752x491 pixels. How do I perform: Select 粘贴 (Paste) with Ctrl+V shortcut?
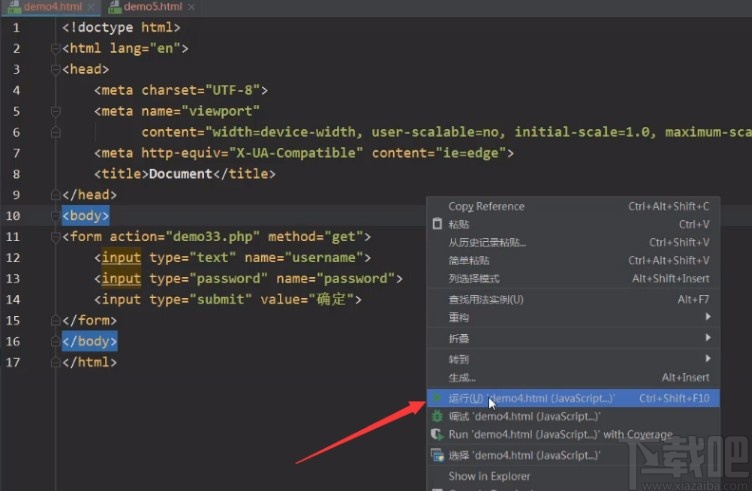pos(573,224)
